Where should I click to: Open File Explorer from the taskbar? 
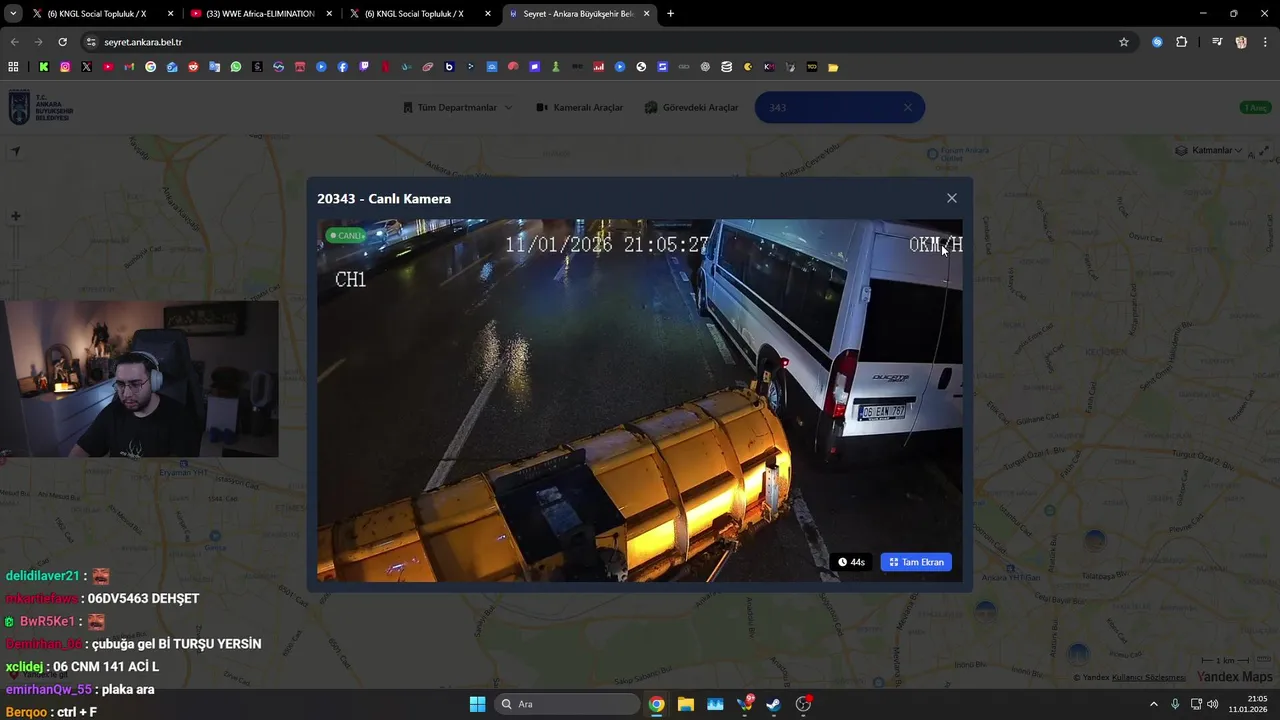coord(686,704)
